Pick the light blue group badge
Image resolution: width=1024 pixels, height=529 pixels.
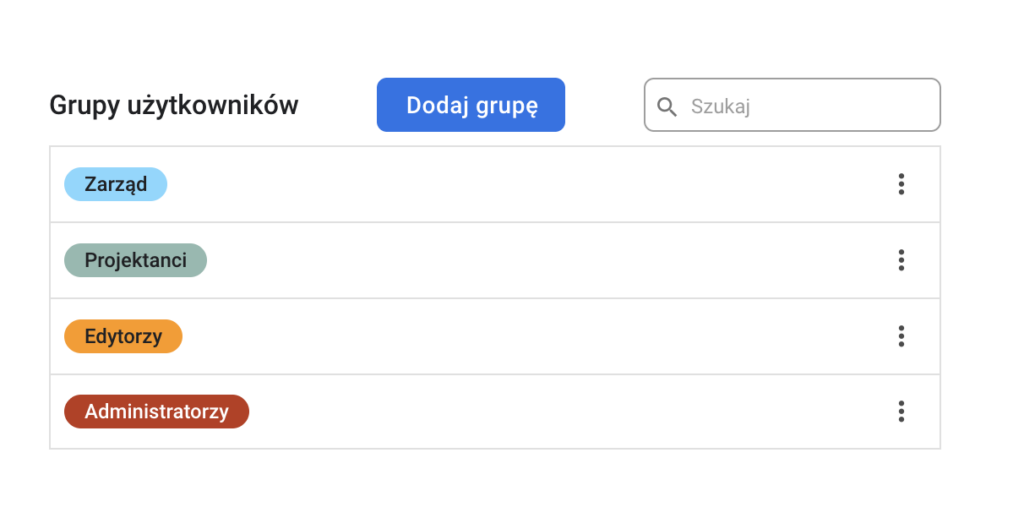click(115, 184)
